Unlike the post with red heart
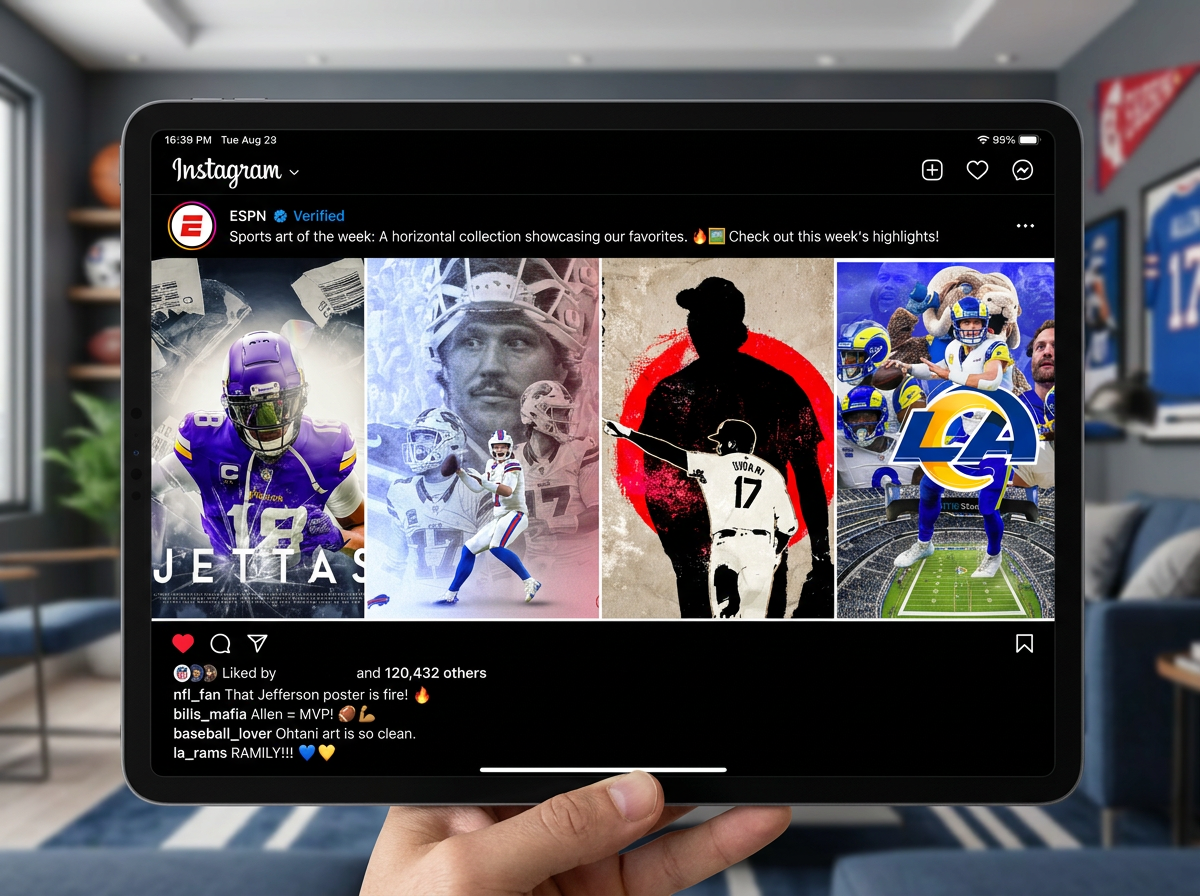 click(183, 643)
